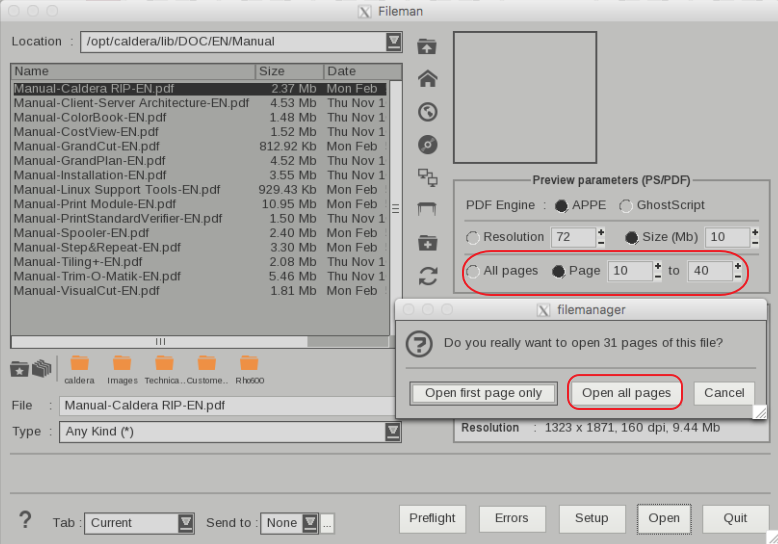The height and width of the screenshot is (544, 778).
Task: Expand the Location path dropdown
Action: (x=393, y=41)
